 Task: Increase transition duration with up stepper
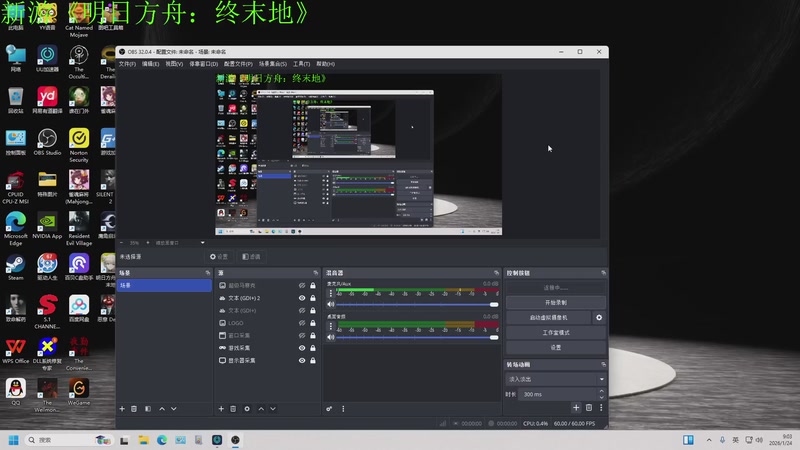pyautogui.click(x=602, y=391)
